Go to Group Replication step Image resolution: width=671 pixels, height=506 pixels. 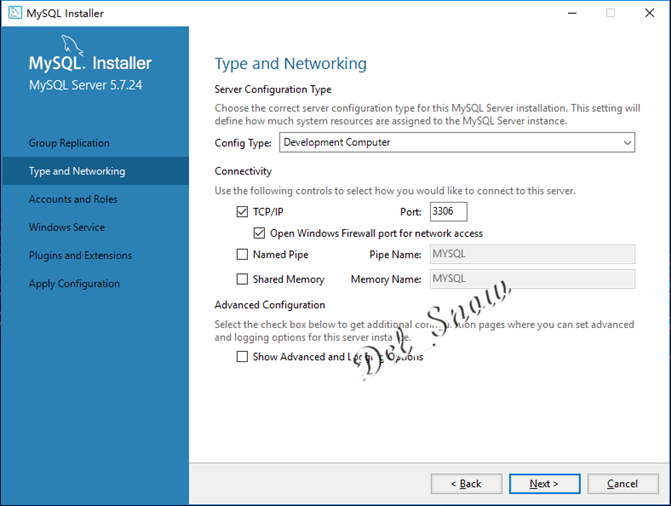coord(69,143)
